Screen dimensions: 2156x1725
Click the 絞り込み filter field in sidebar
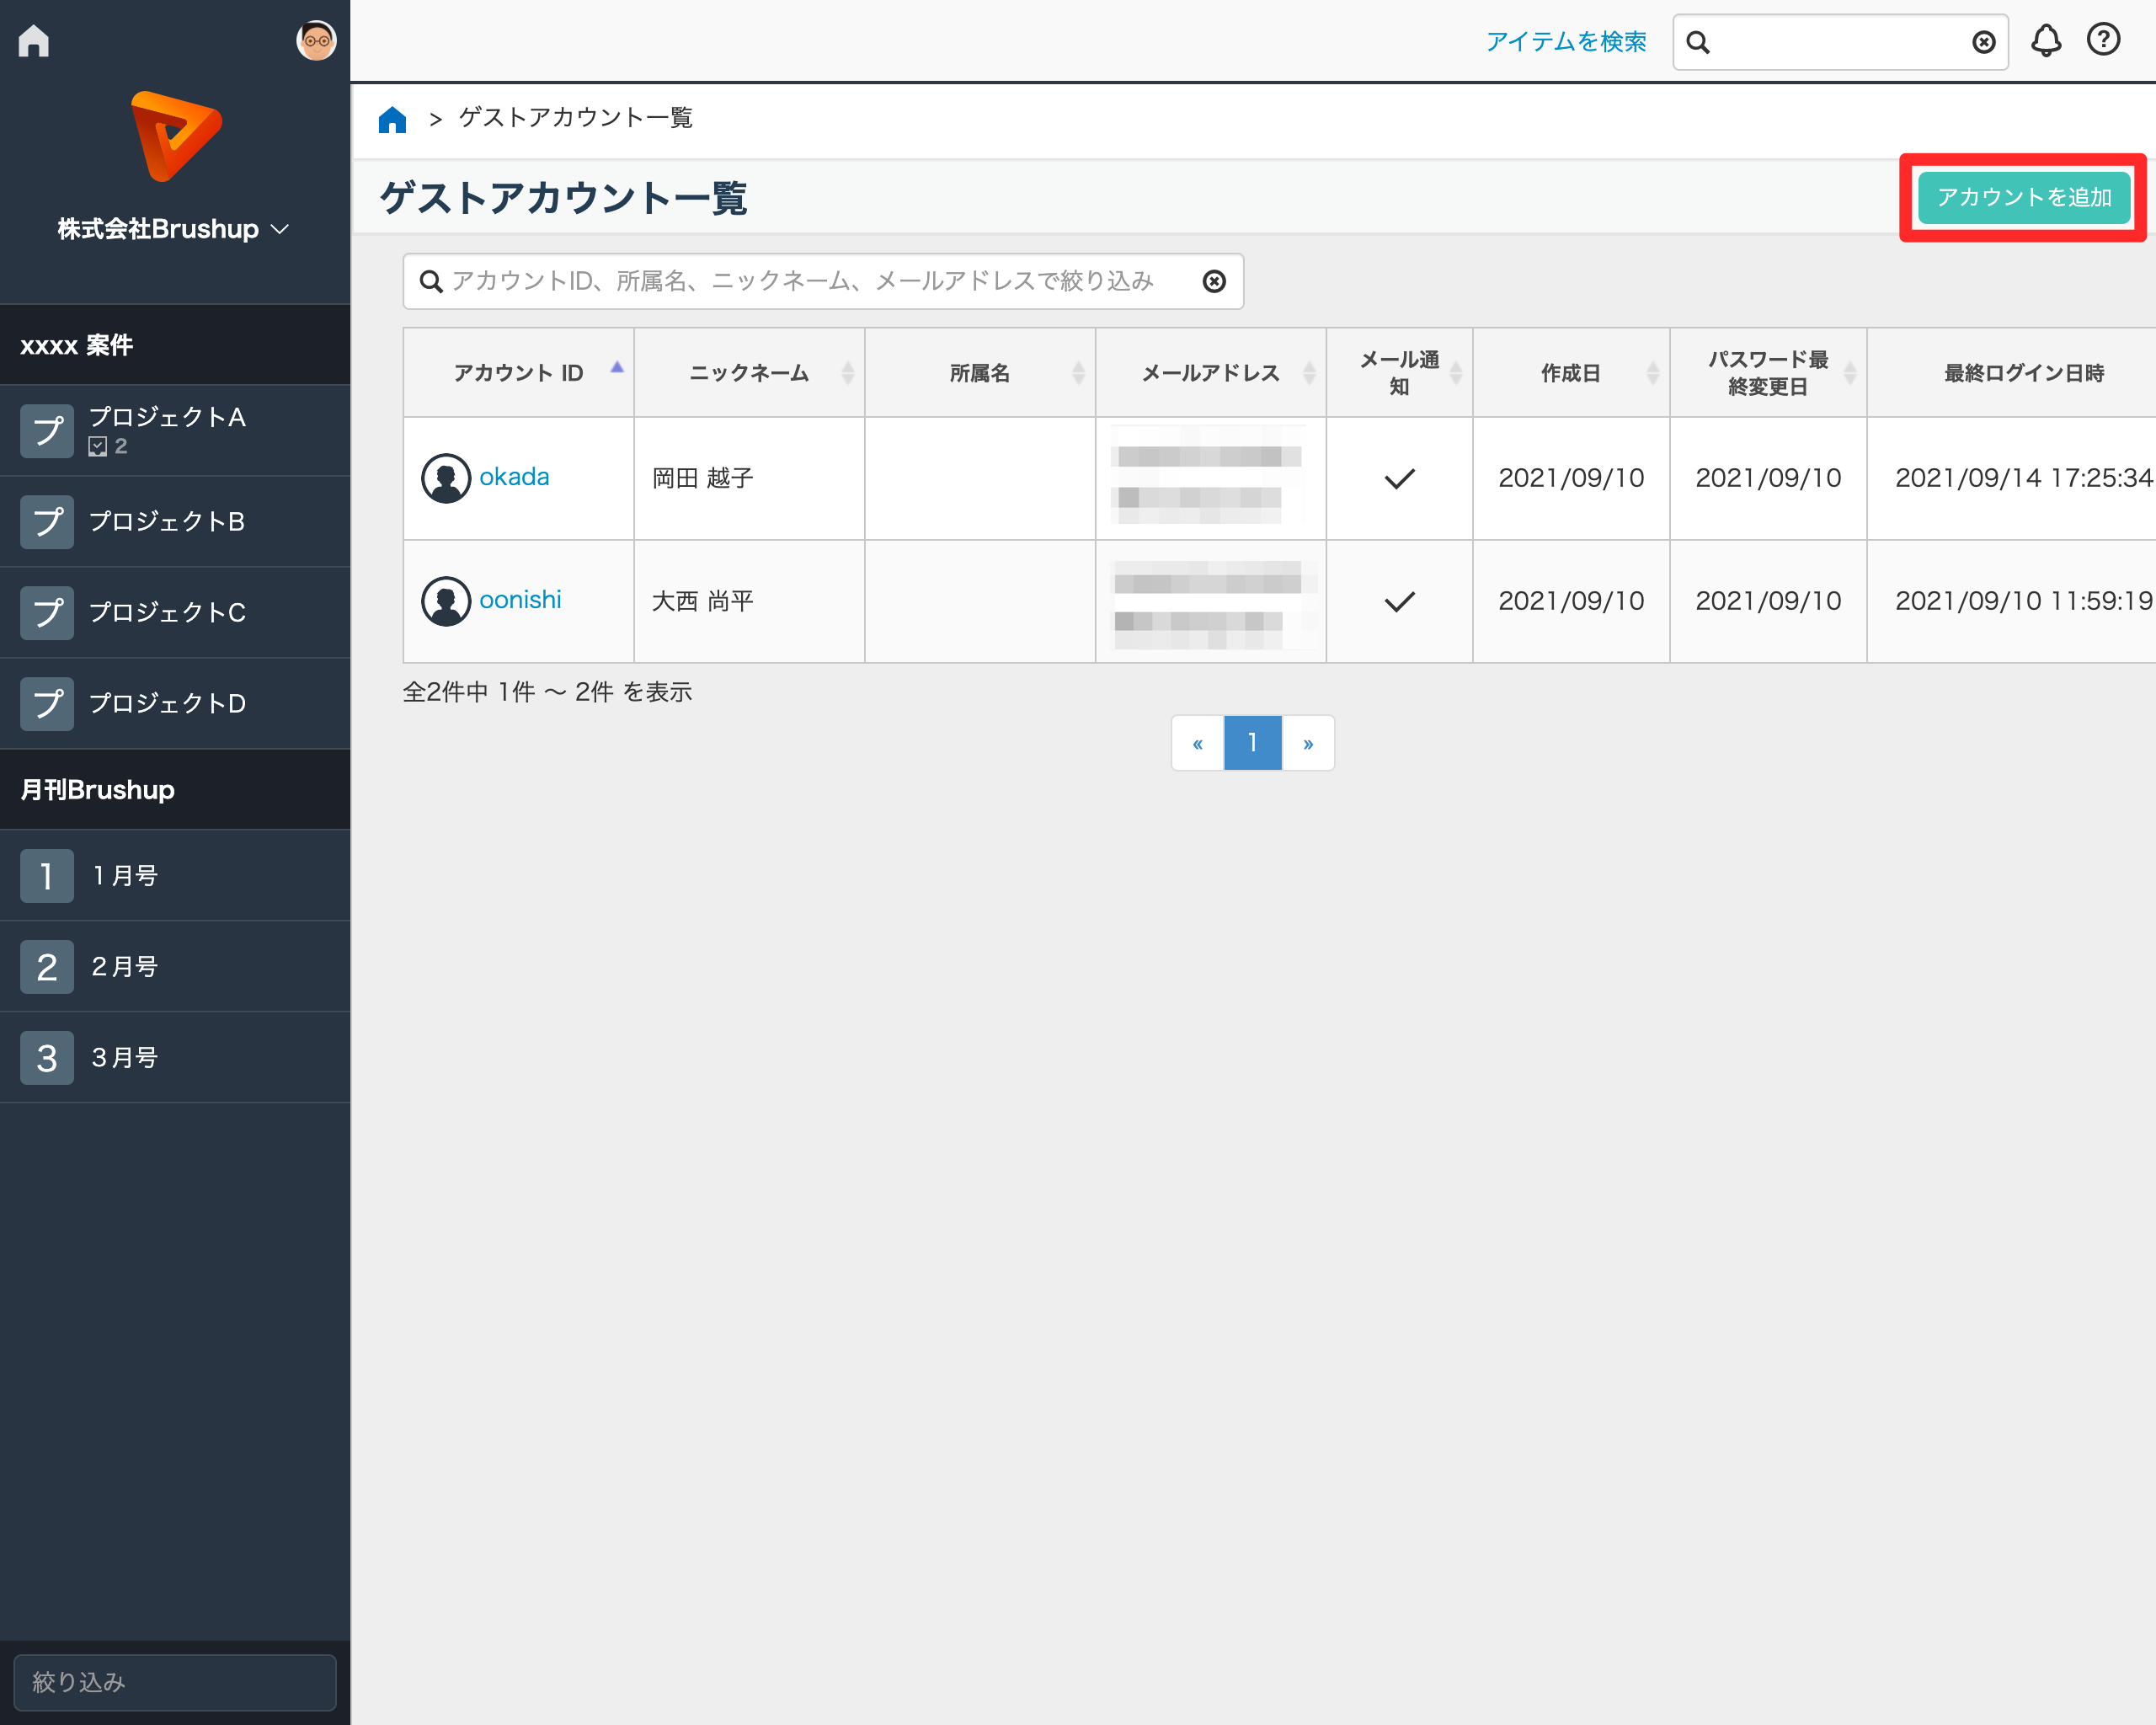point(174,1682)
